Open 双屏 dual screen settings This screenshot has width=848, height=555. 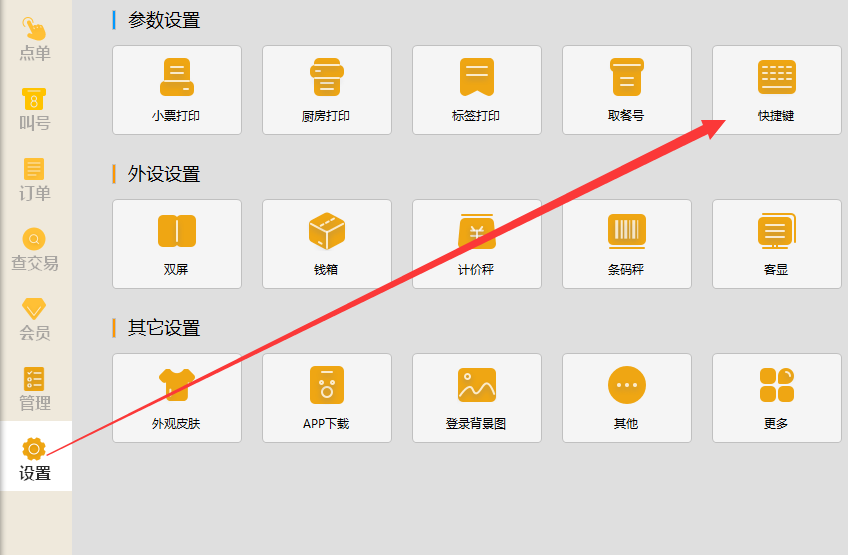[176, 244]
